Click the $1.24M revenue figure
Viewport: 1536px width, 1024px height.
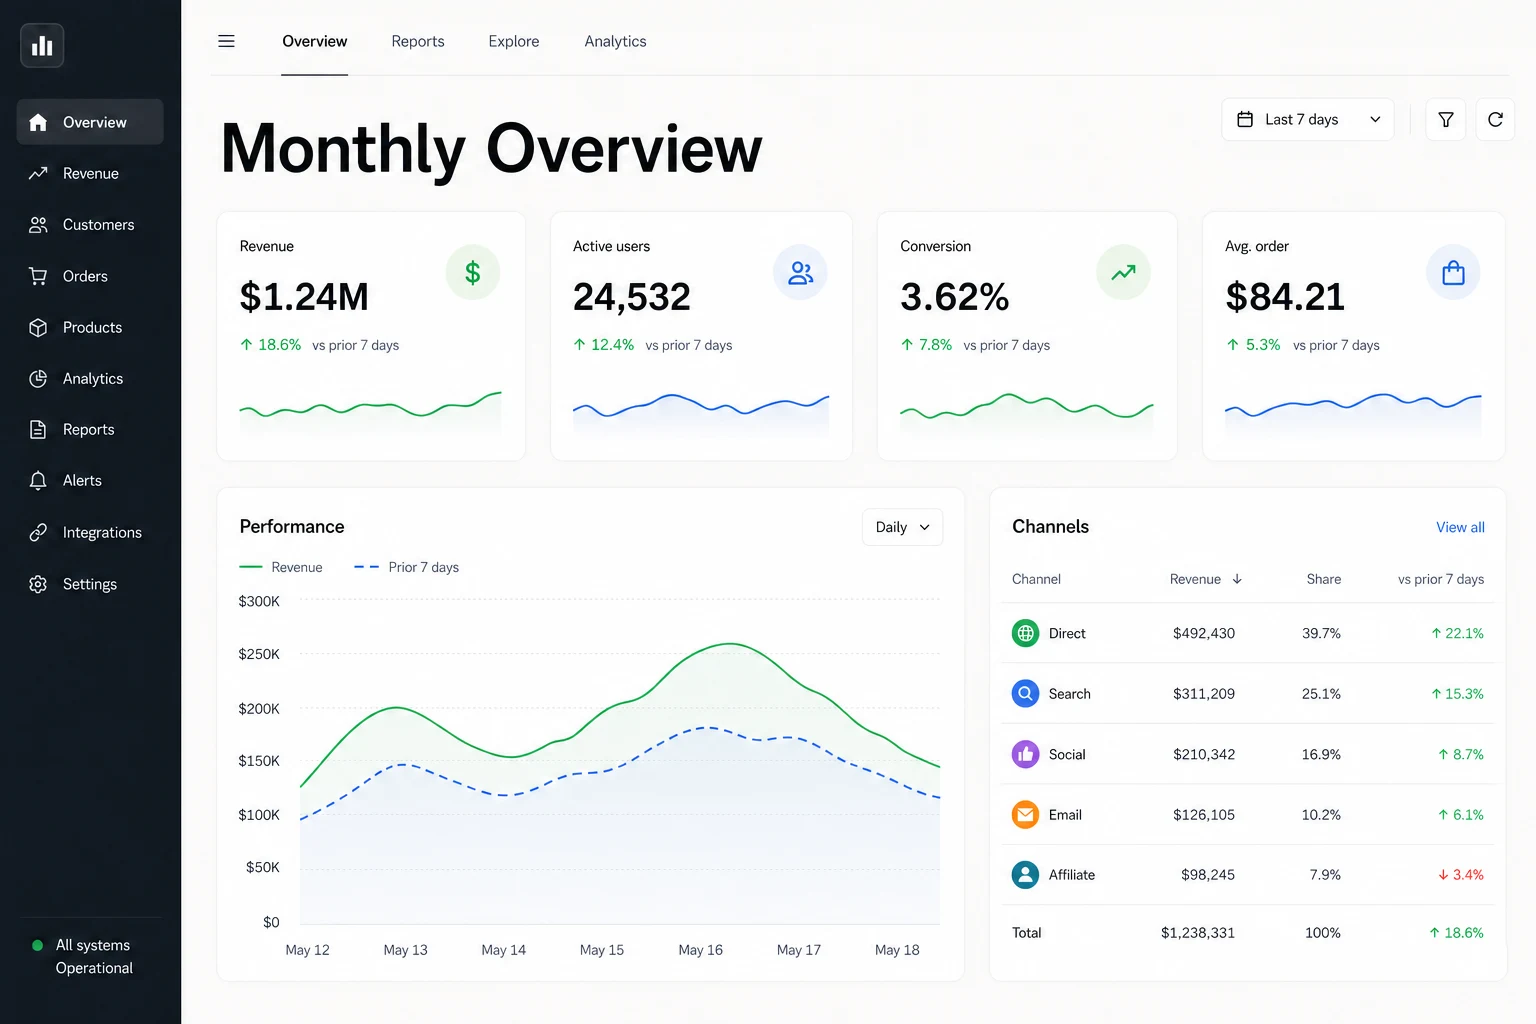coord(304,297)
